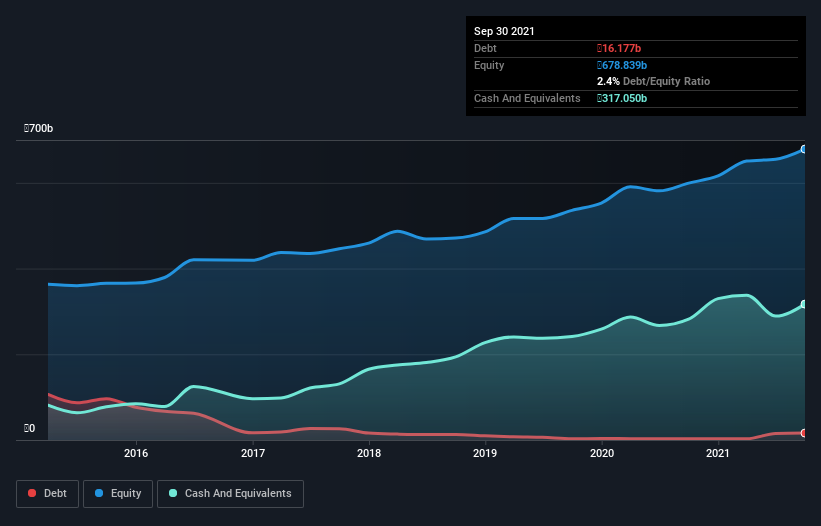Click the 16.177b debt value
This screenshot has height=526, width=821.
tap(619, 48)
